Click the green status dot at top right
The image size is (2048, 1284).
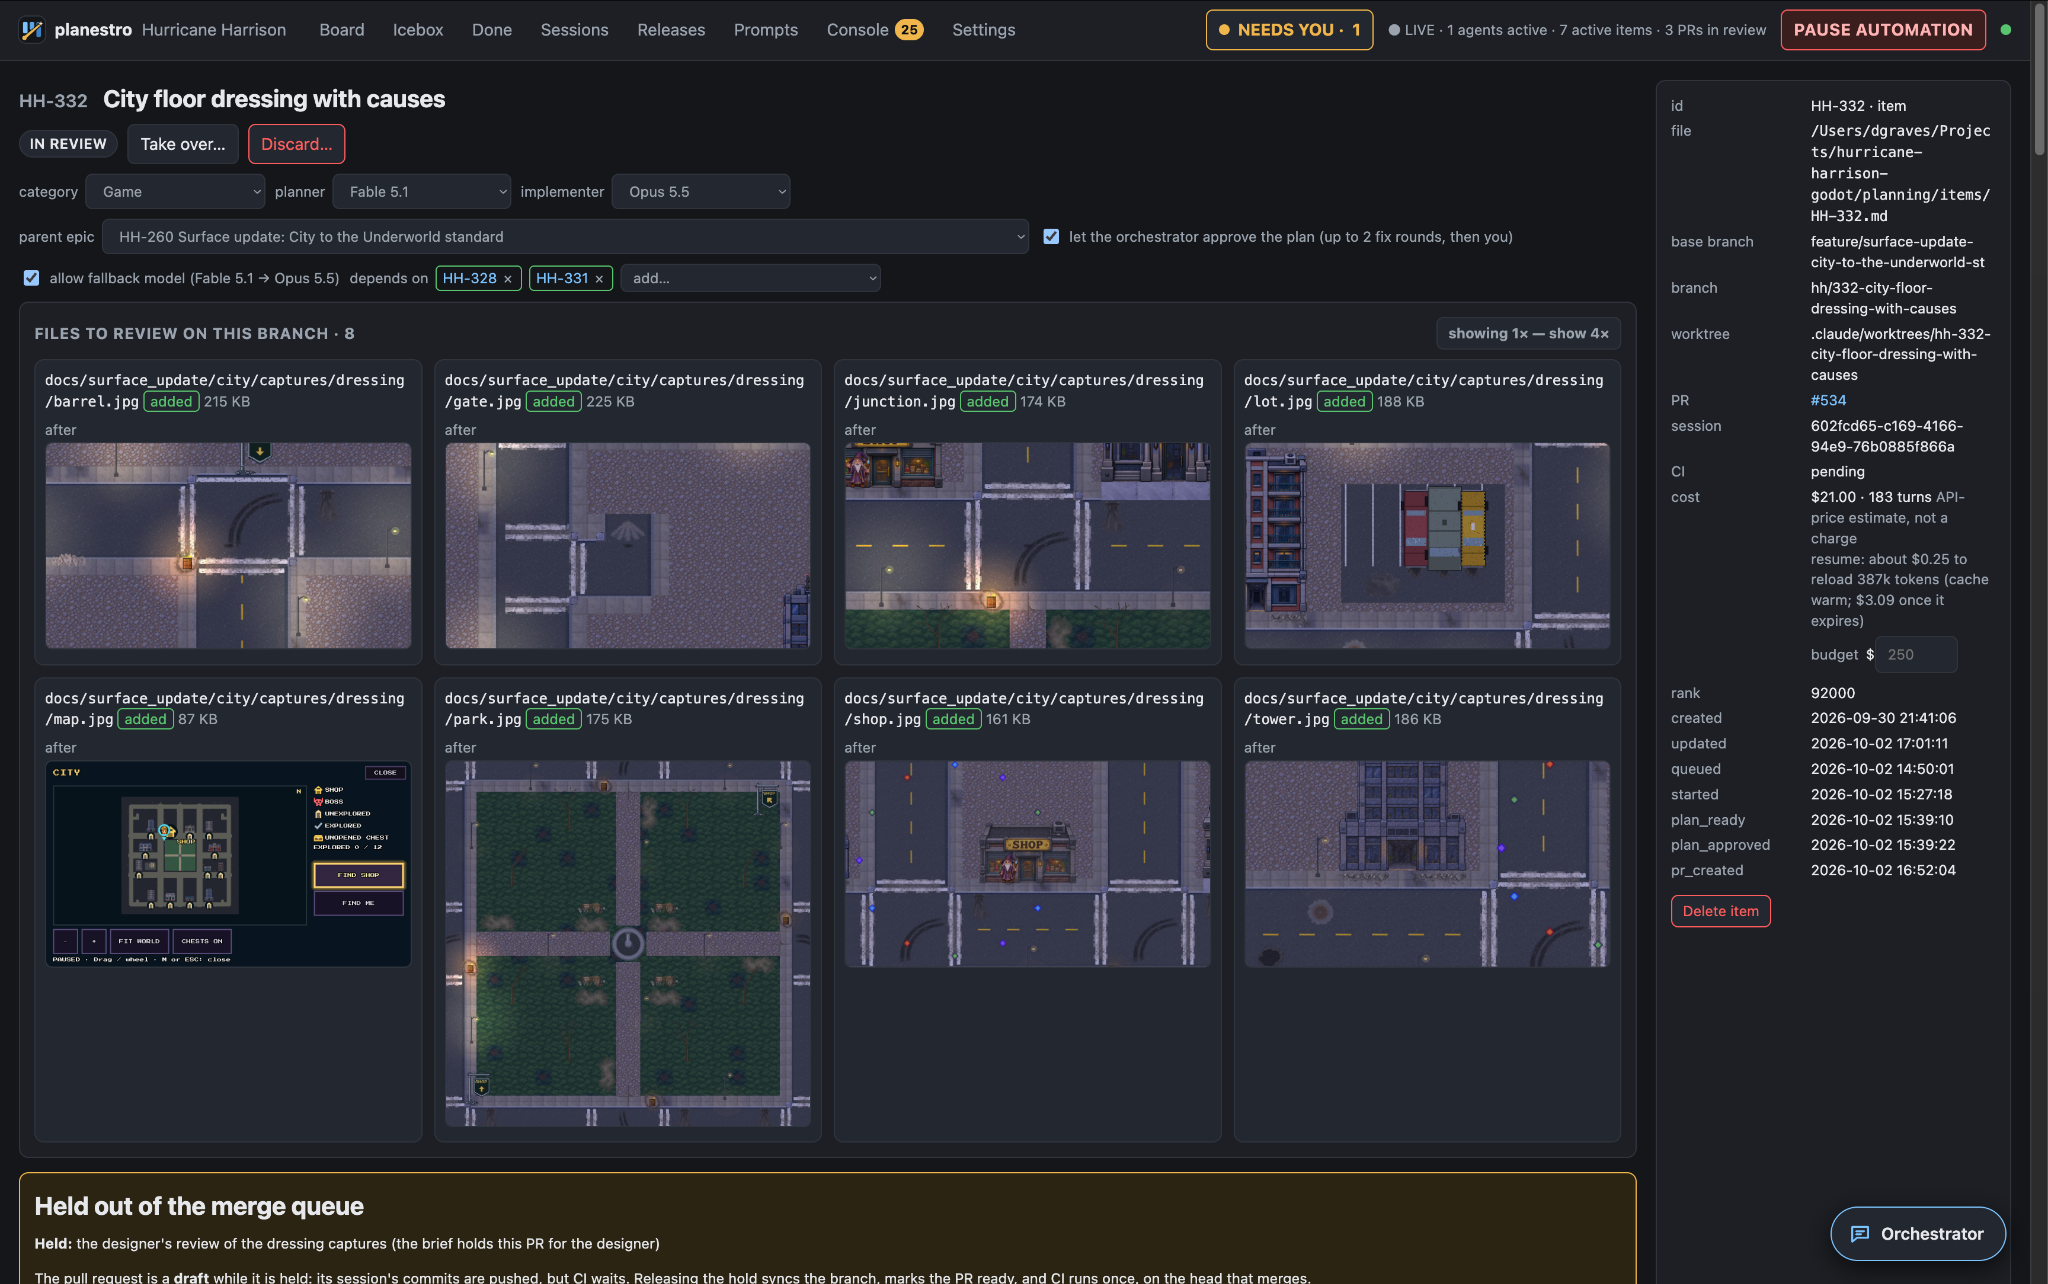point(2005,30)
